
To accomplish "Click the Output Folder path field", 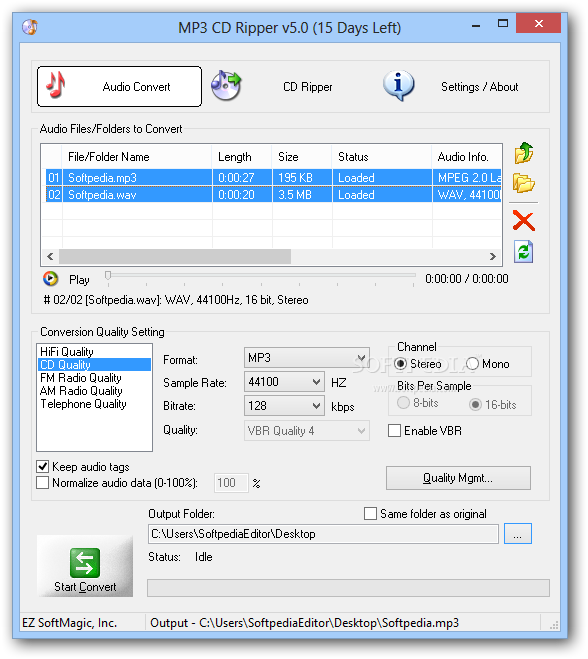I will coord(323,534).
